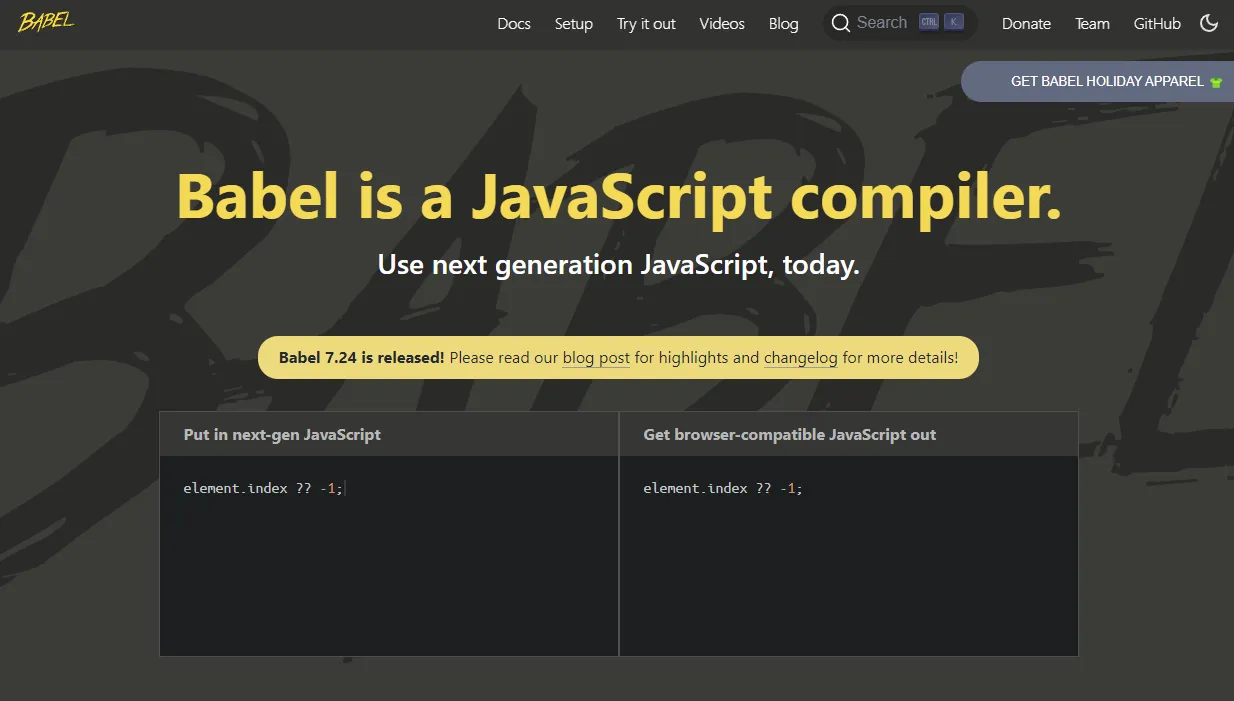The height and width of the screenshot is (701, 1234).
Task: Open the Blog link in navbar
Action: coord(784,24)
